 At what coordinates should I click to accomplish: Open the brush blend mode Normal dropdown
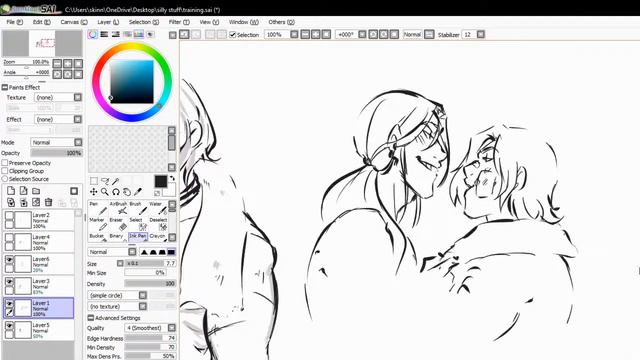click(132, 252)
